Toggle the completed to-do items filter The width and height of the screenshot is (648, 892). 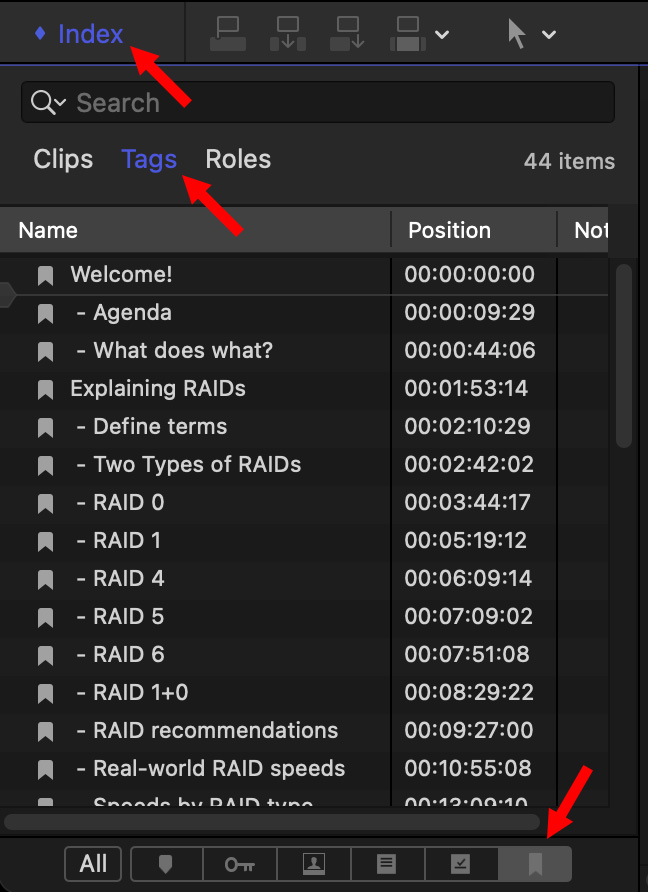pyautogui.click(x=461, y=864)
